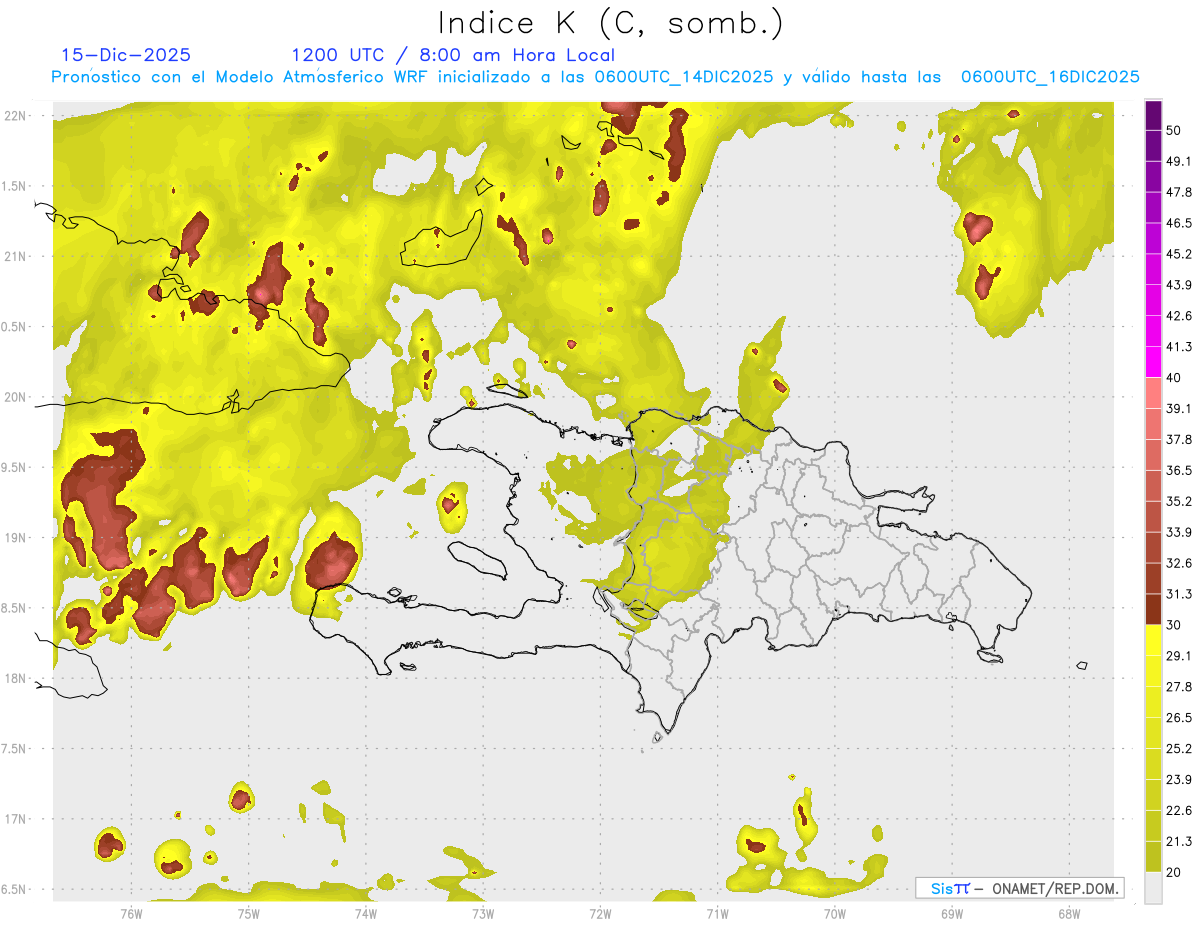The image size is (1200, 927).
Task: Click legend value 27.8
Action: click(1179, 687)
